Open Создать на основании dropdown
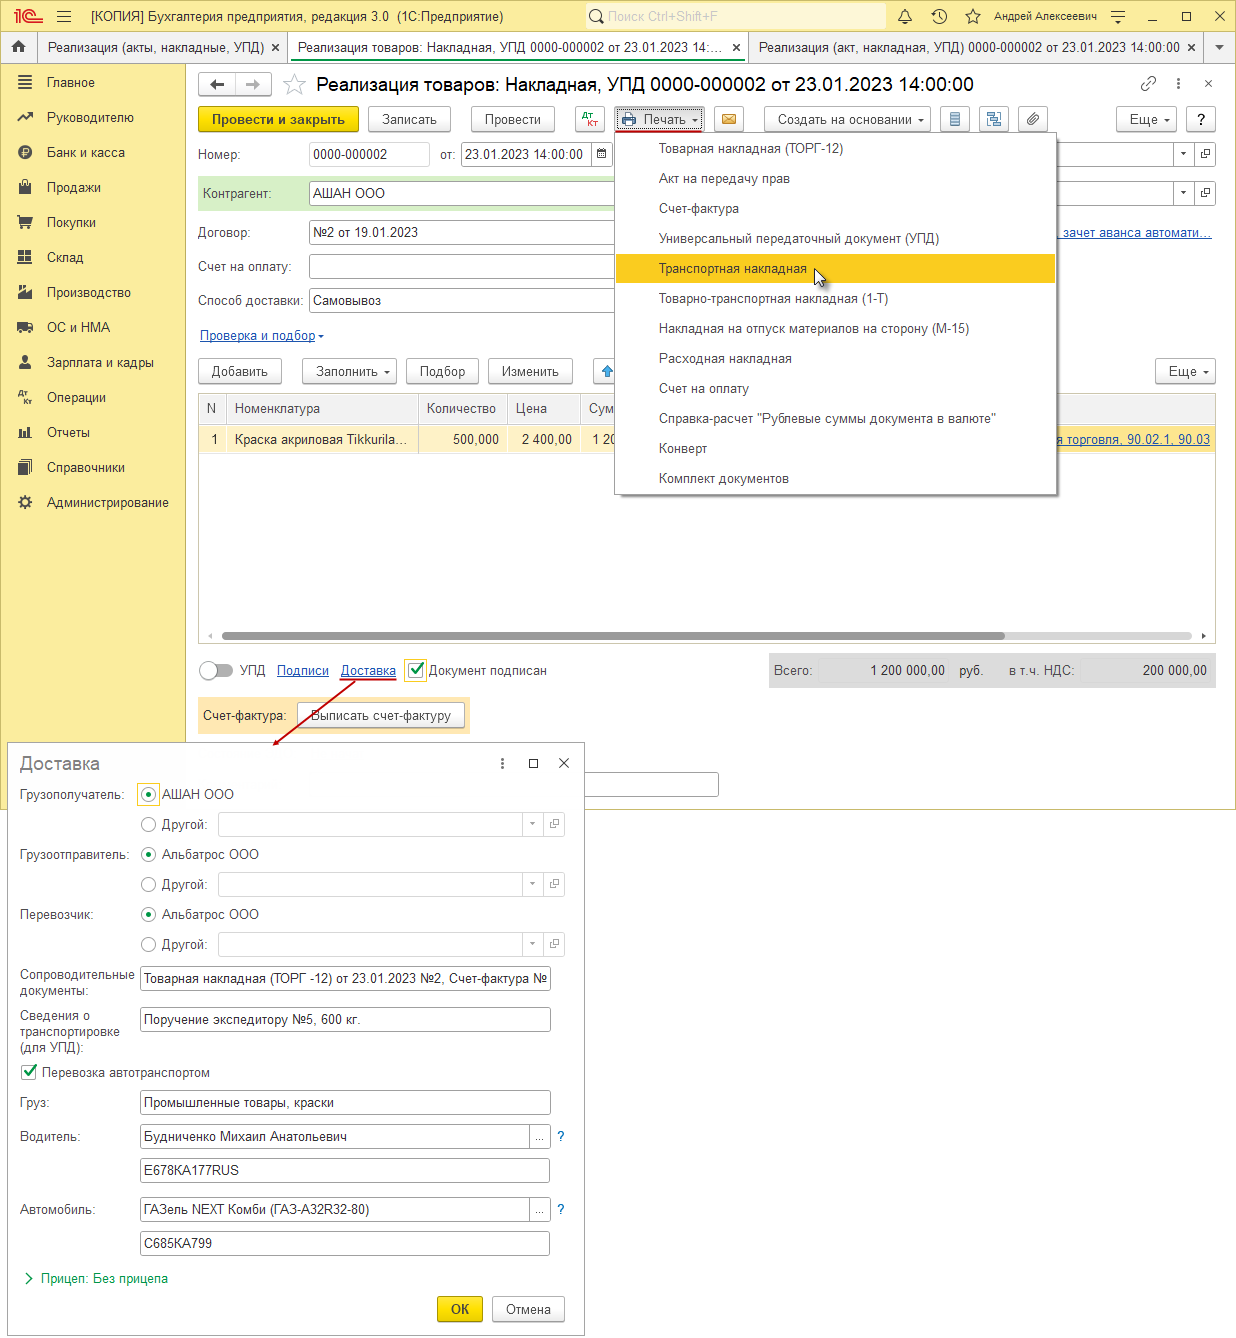The height and width of the screenshot is (1338, 1236). 848,119
